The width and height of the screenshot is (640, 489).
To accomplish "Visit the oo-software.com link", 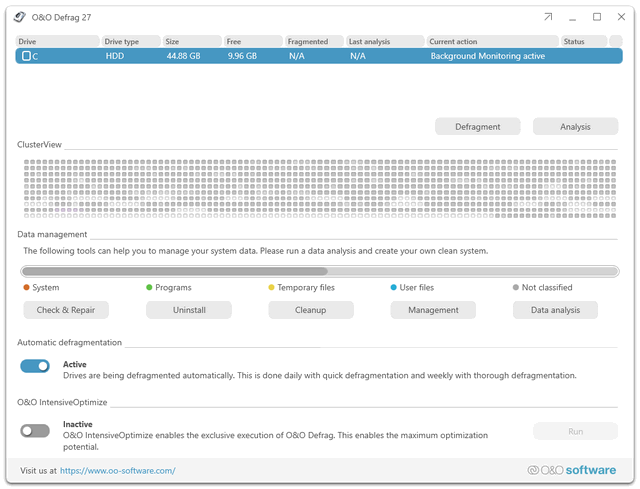I will [x=117, y=470].
